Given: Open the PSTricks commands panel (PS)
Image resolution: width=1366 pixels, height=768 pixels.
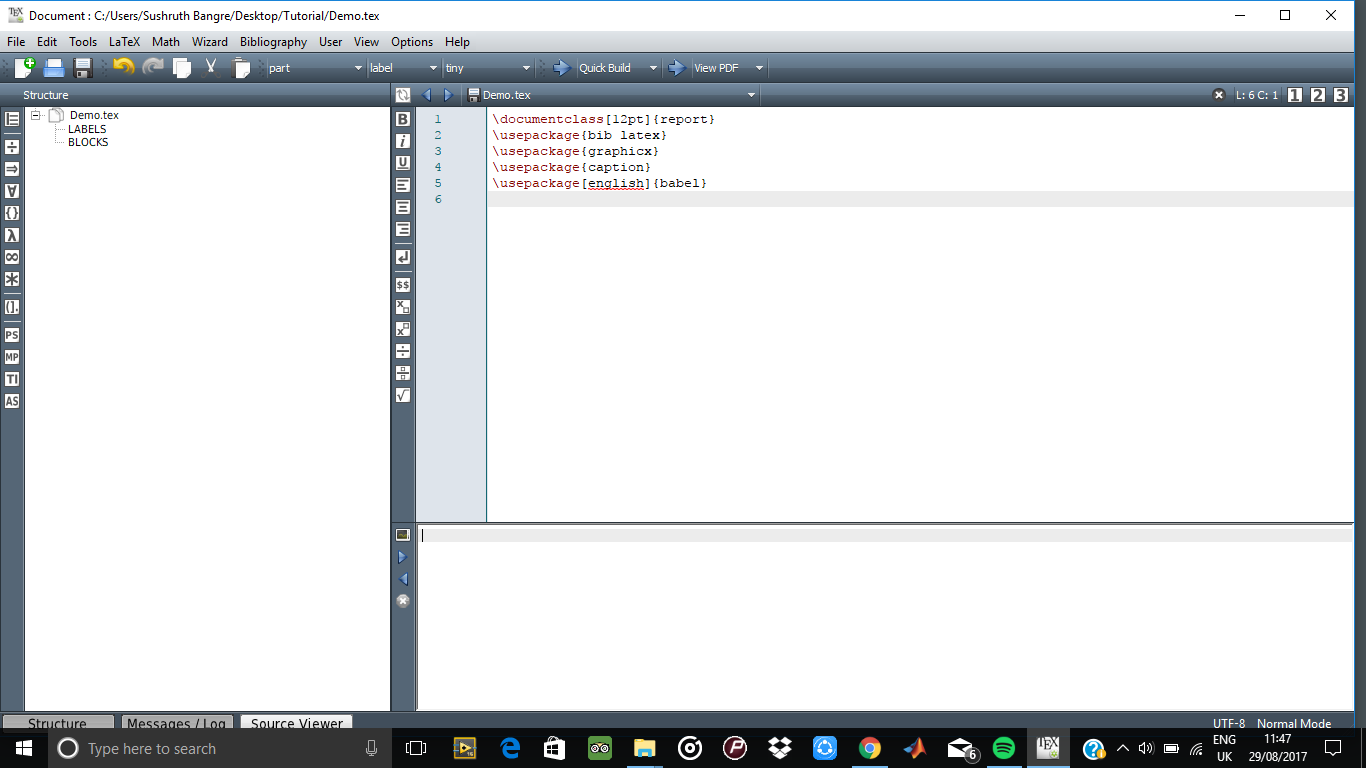Looking at the screenshot, I should tap(12, 335).
